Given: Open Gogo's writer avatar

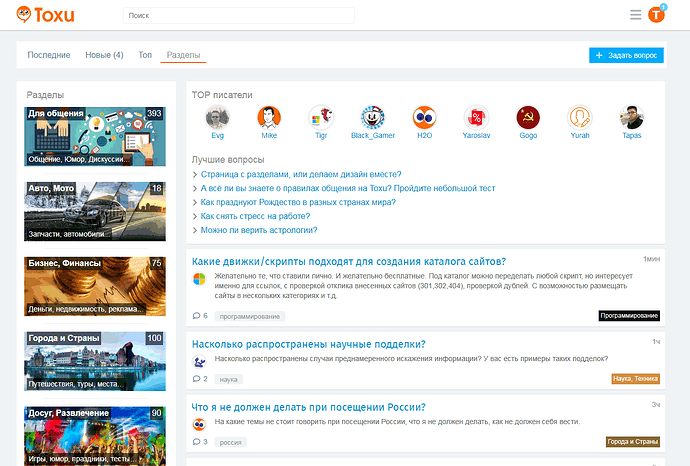Looking at the screenshot, I should pos(528,117).
